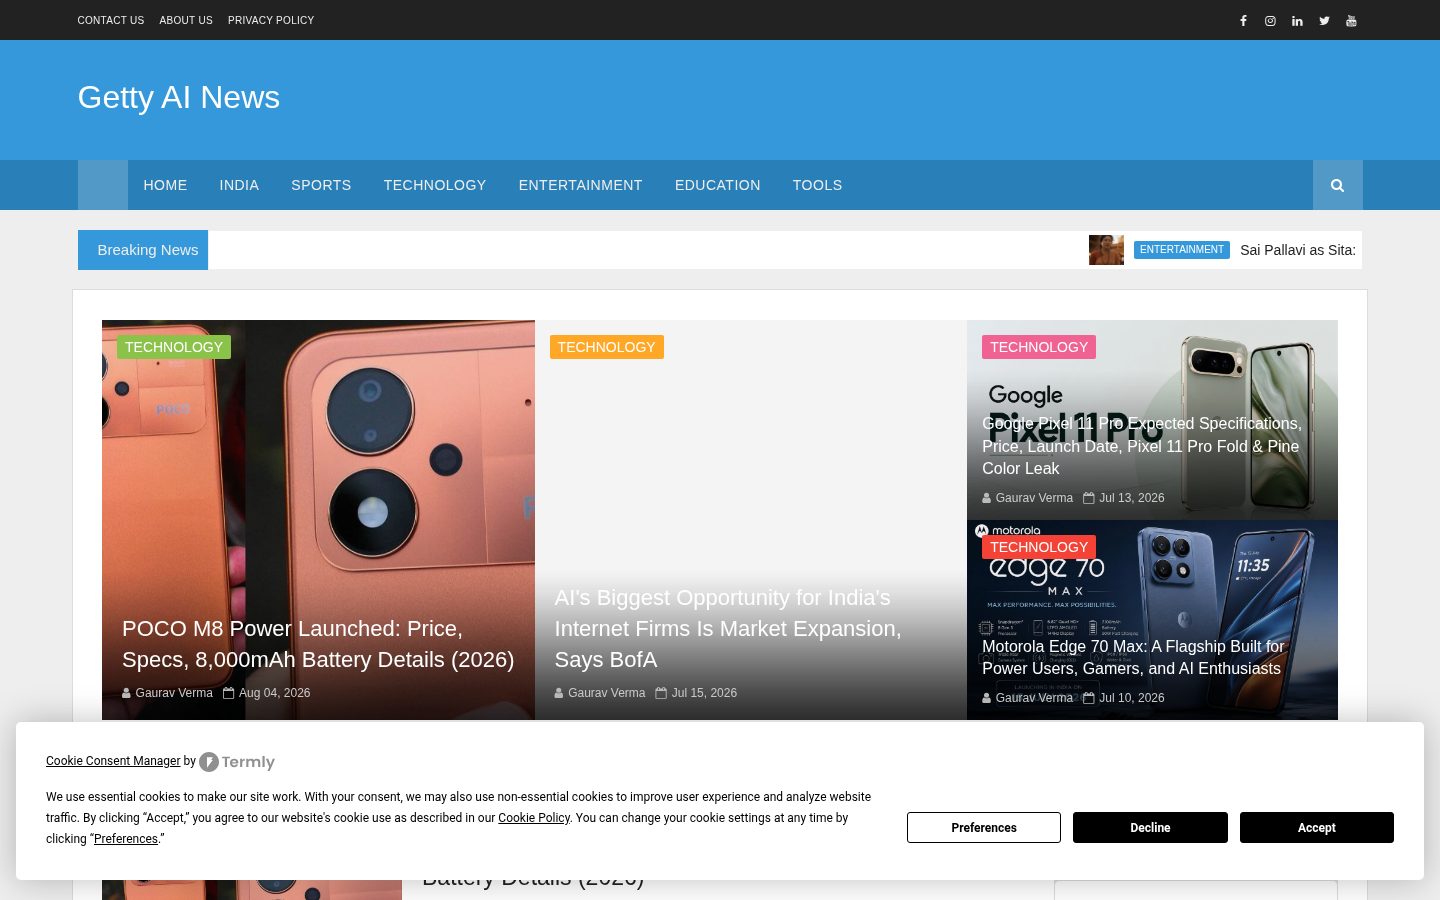Go to the HOME menu item
The image size is (1440, 900).
point(165,185)
